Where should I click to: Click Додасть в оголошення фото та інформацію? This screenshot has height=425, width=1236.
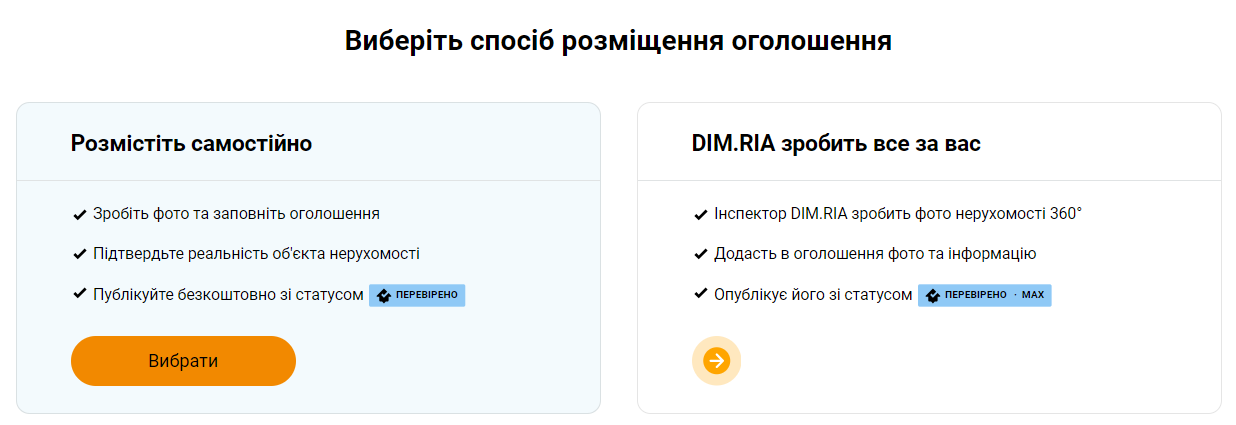[x=875, y=254]
